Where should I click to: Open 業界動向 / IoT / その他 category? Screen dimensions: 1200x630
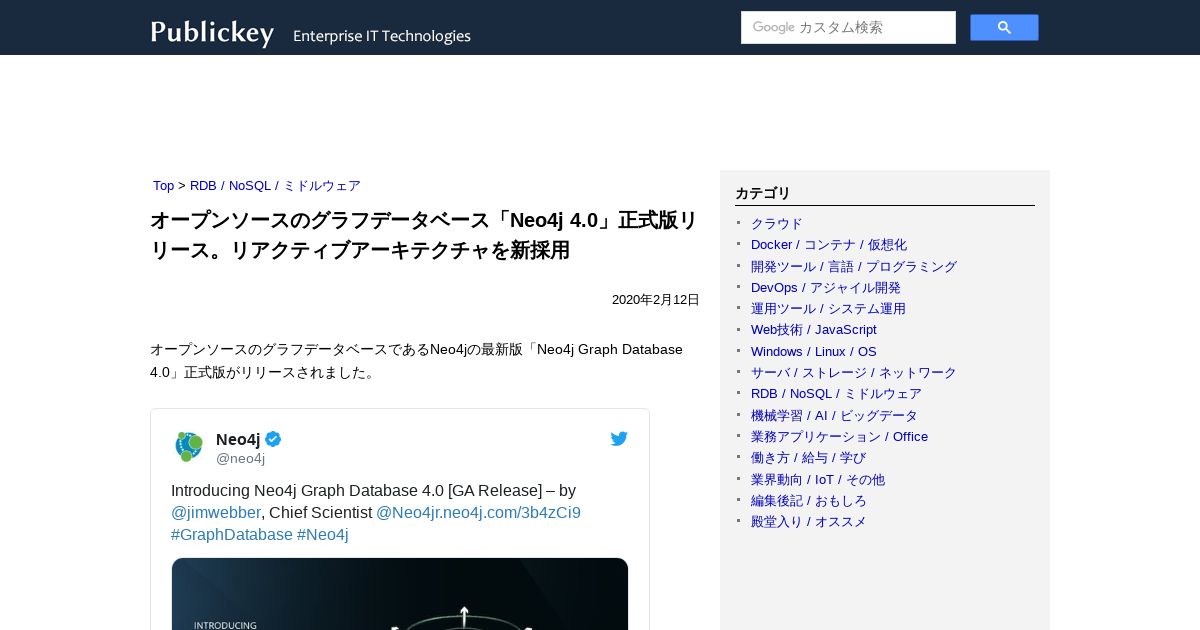[818, 480]
